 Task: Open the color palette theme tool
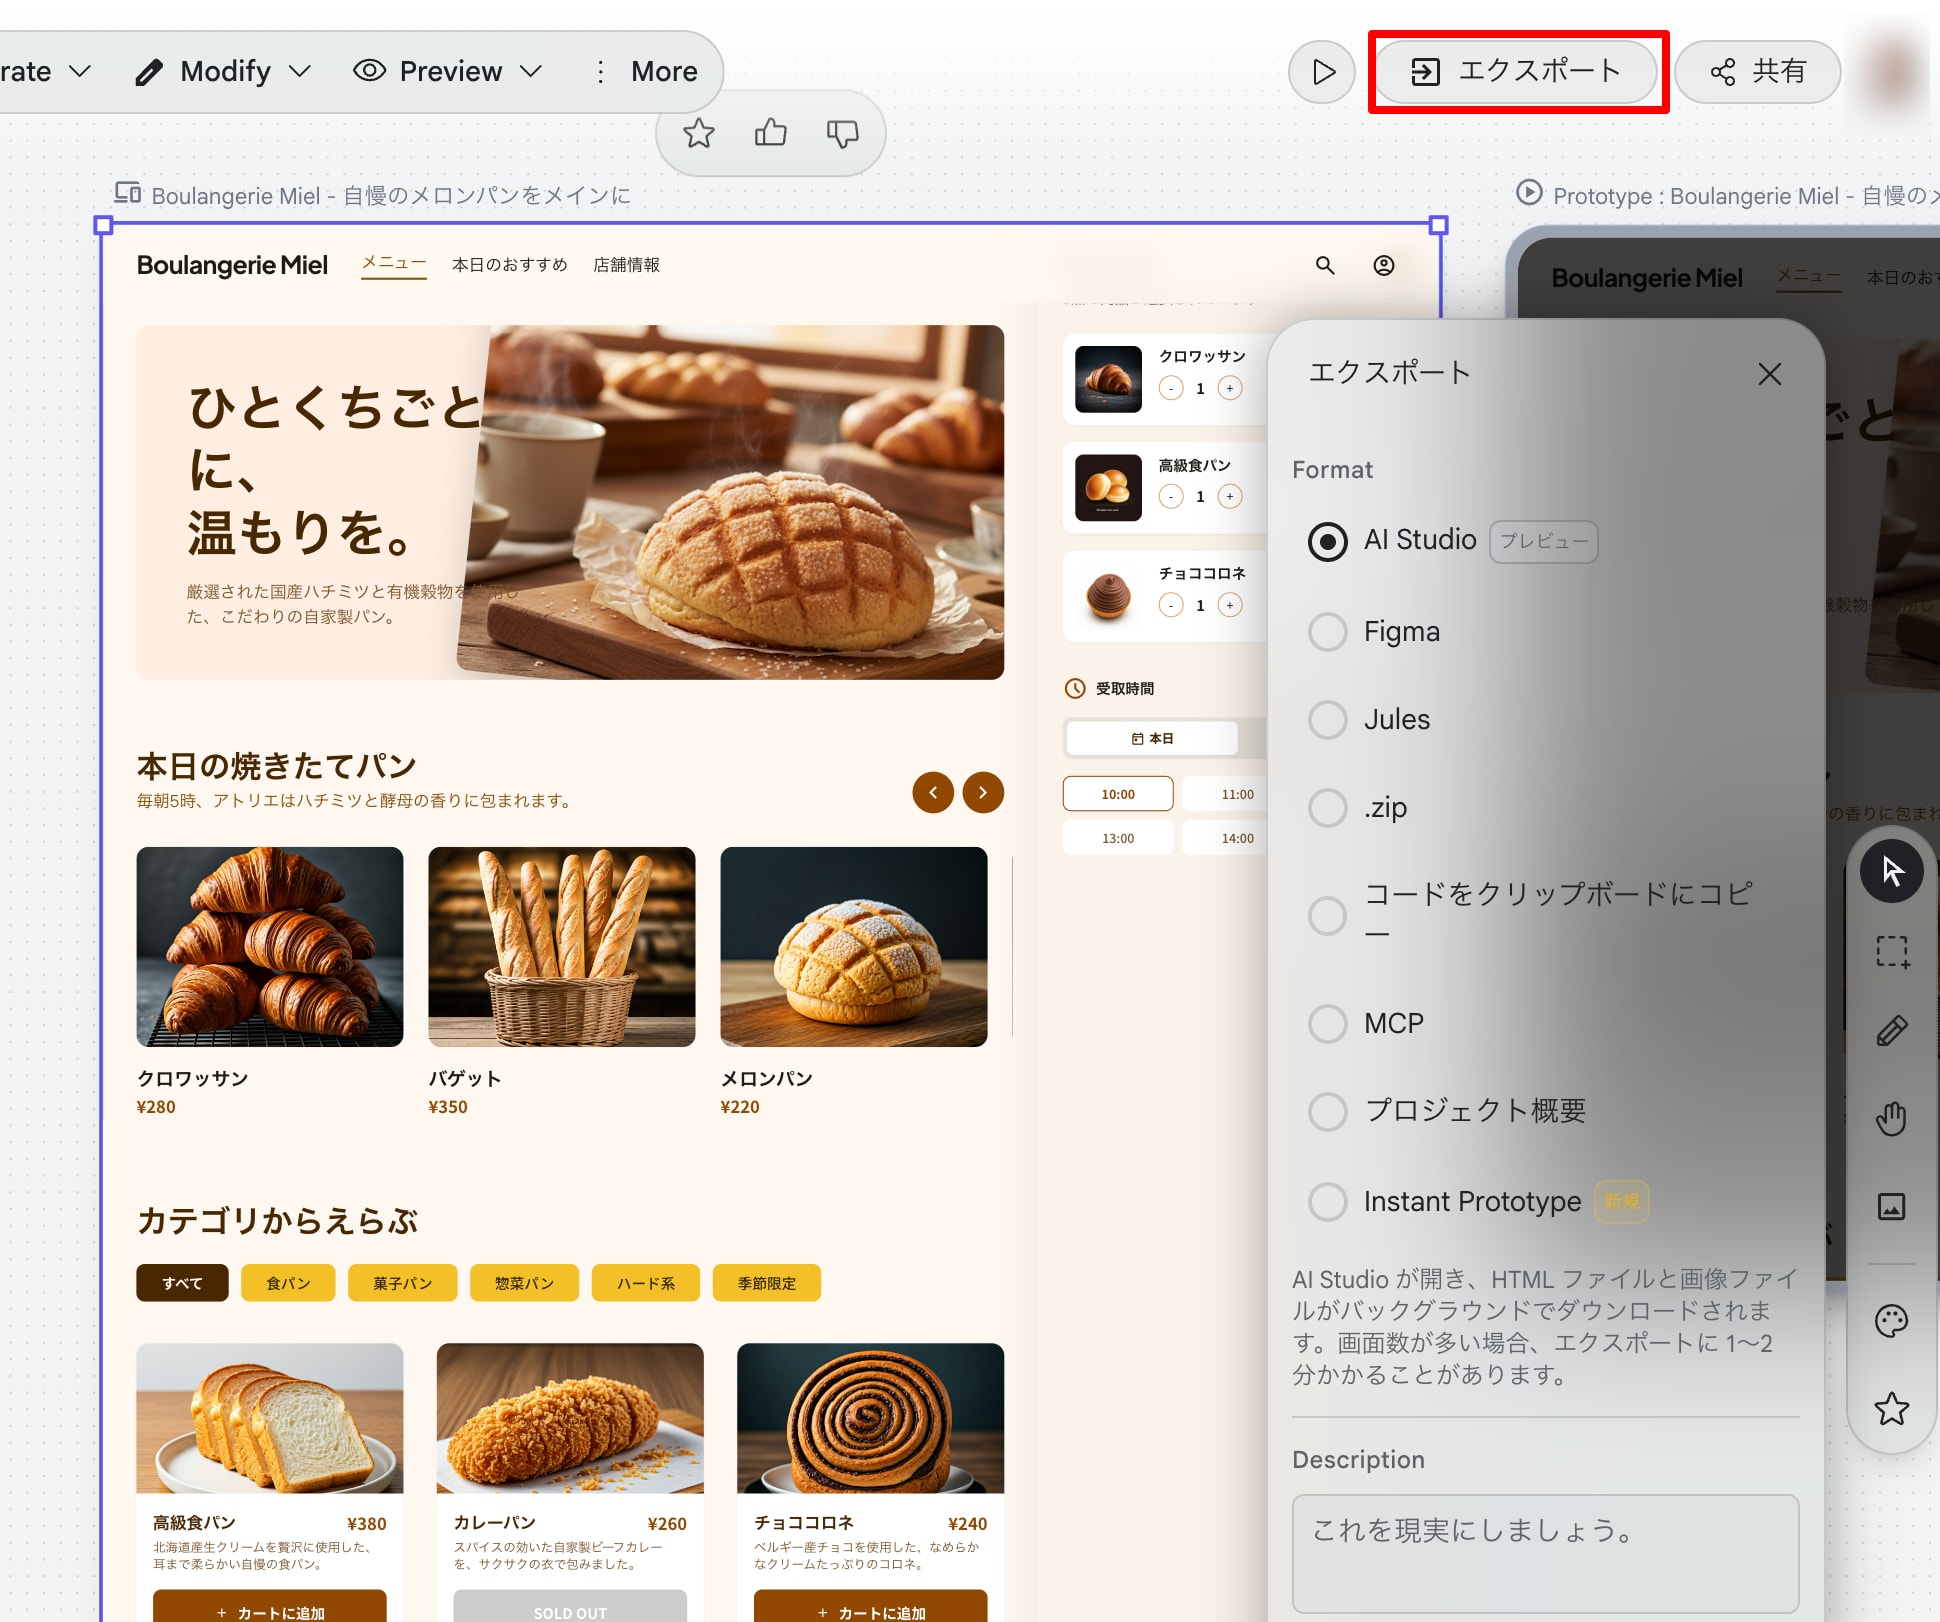pos(1891,1321)
